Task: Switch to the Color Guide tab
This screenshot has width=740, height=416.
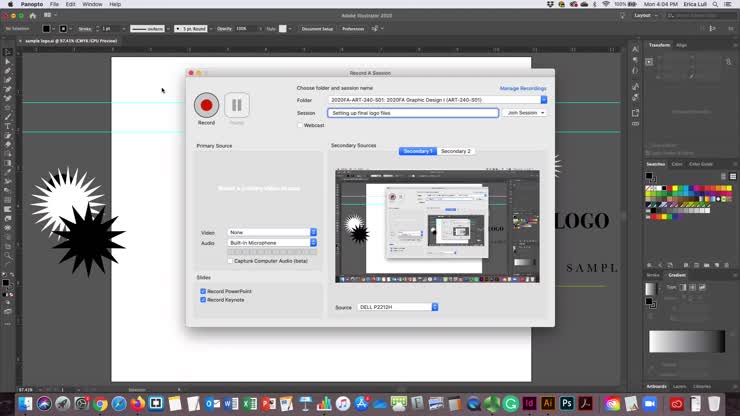Action: click(701, 164)
